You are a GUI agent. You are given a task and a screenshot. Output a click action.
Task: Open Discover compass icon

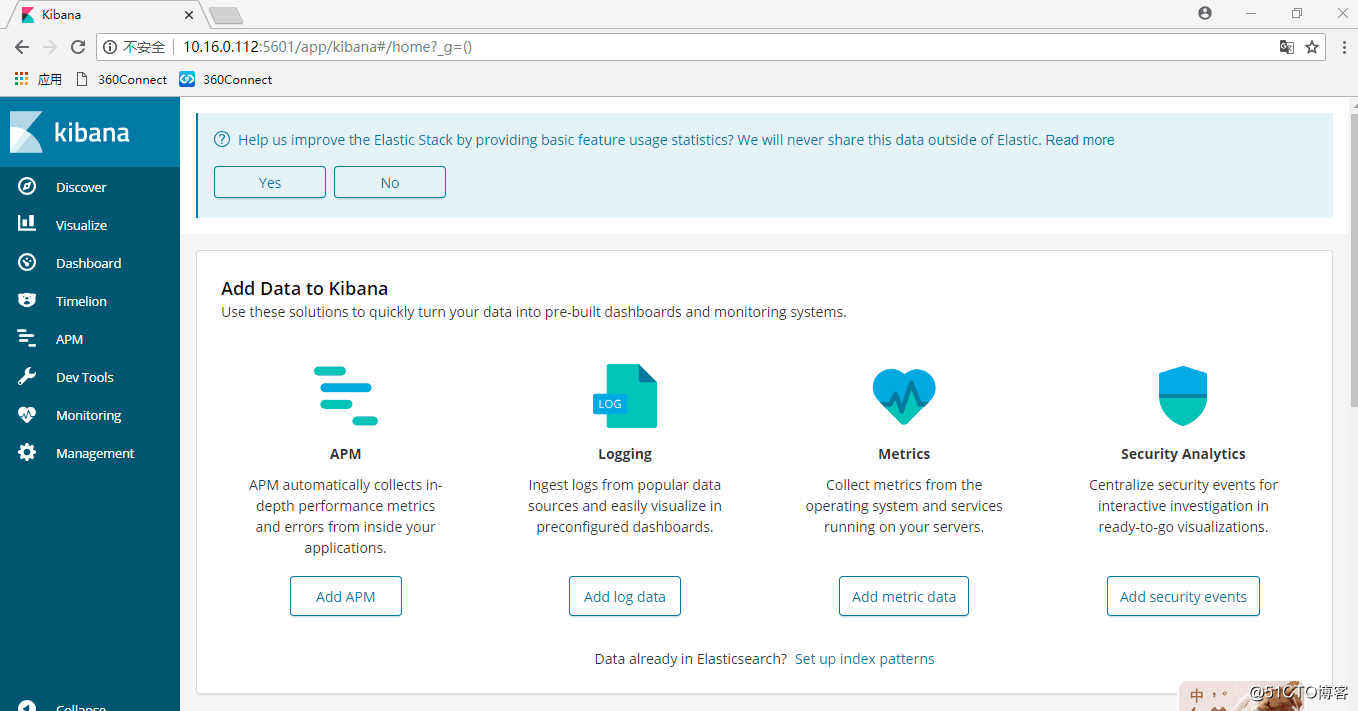tap(27, 187)
